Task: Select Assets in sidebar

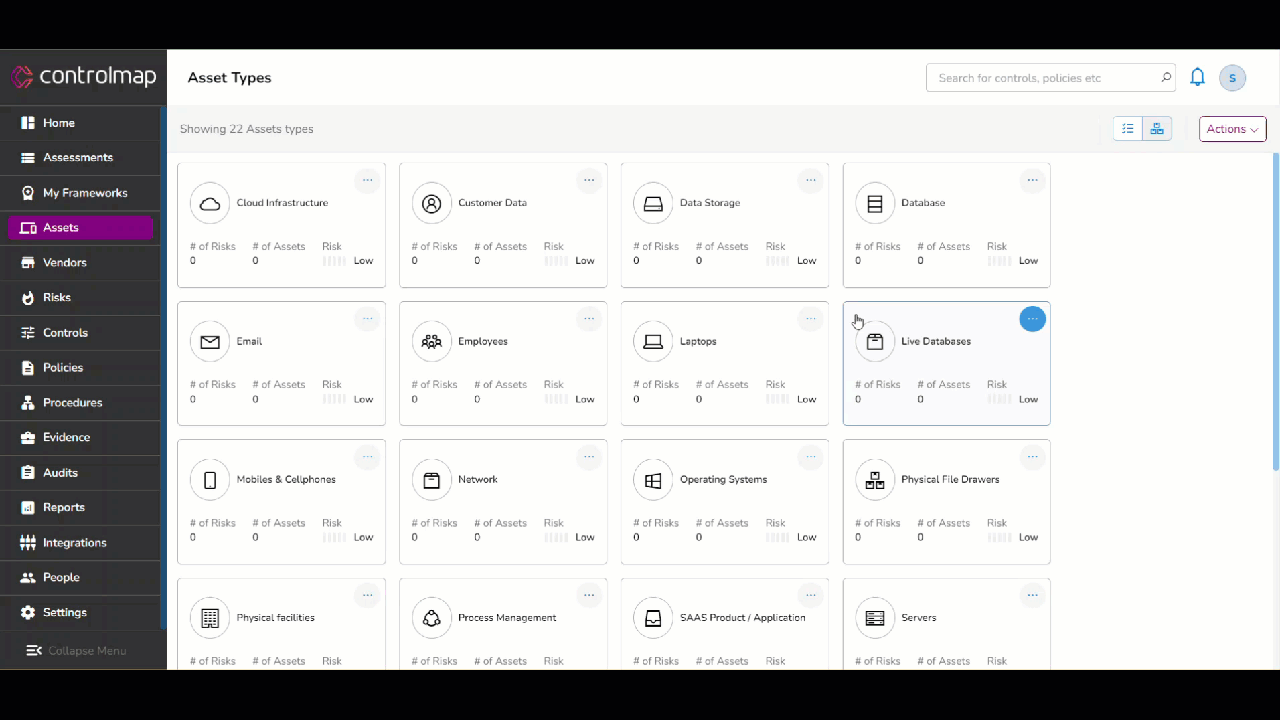Action: pyautogui.click(x=80, y=228)
